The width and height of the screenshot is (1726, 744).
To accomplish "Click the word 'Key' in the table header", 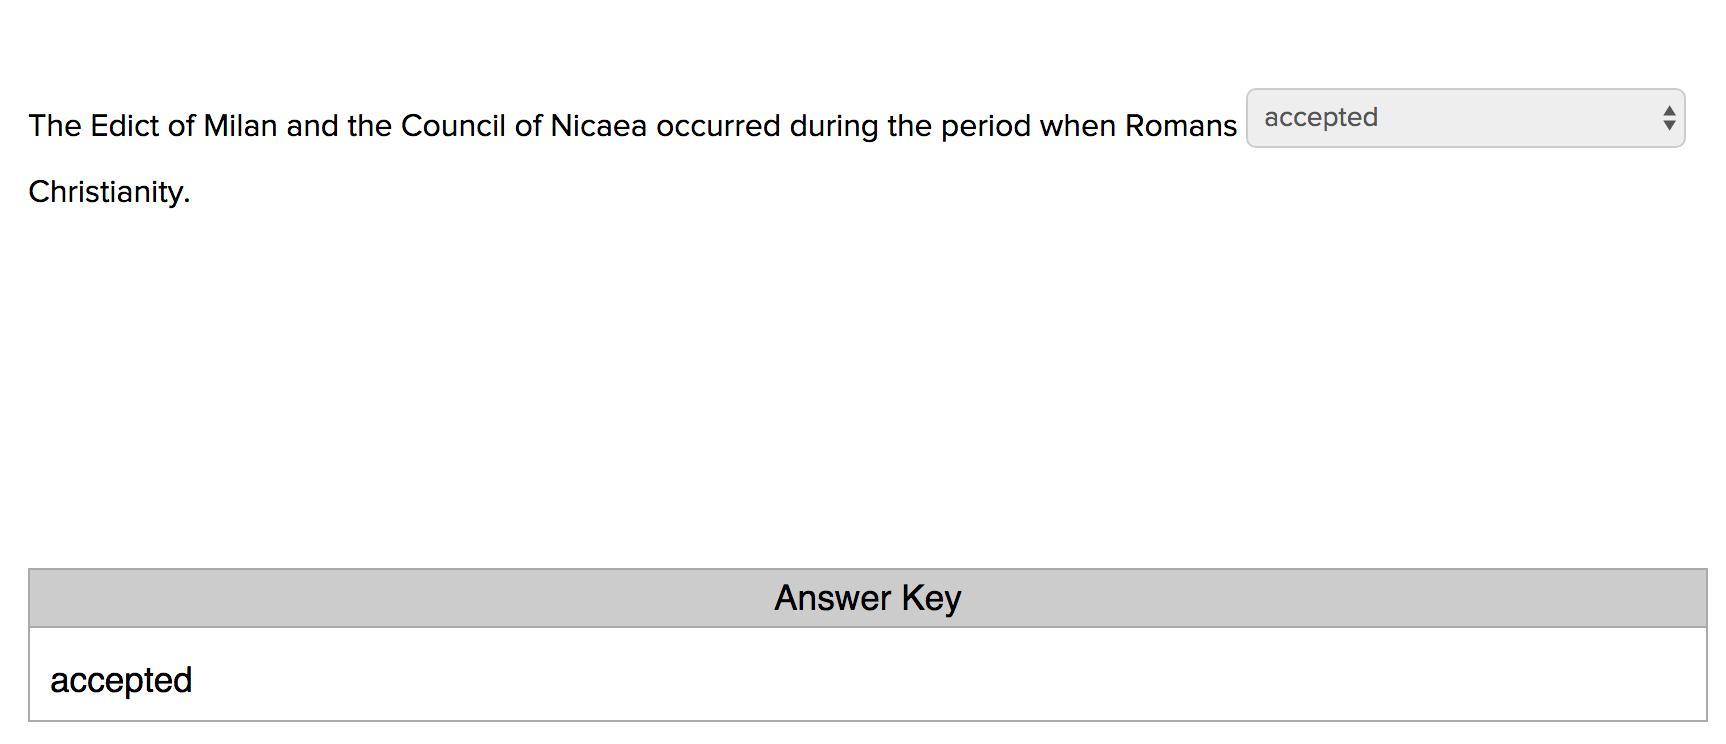I will pyautogui.click(x=931, y=598).
